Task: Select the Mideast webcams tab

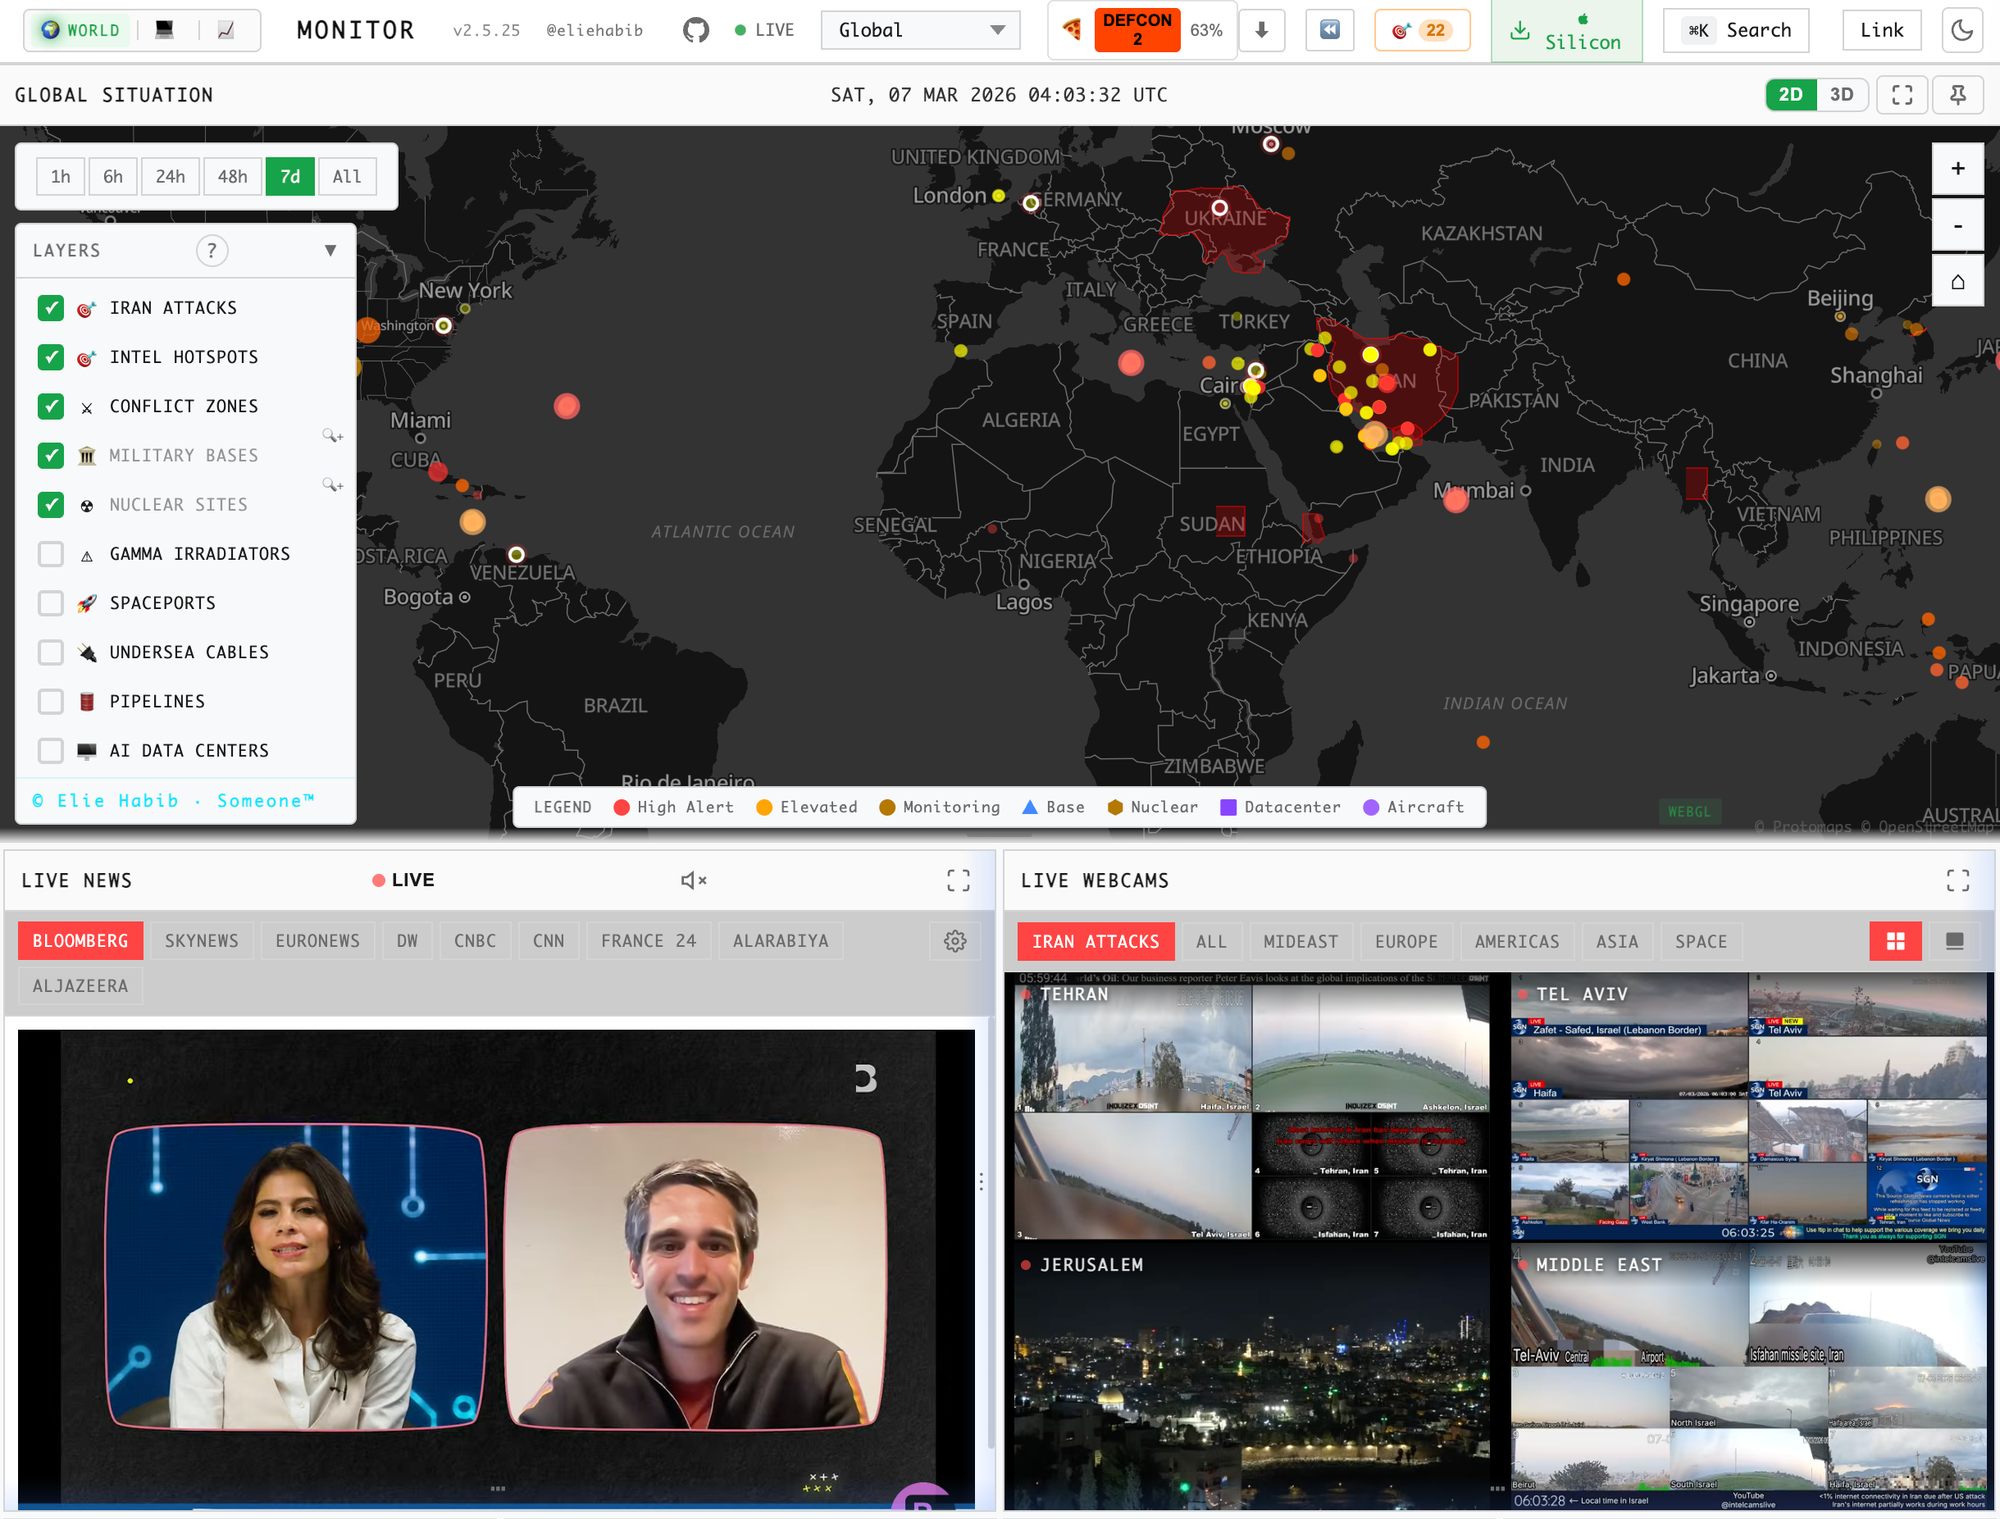Action: (1300, 941)
